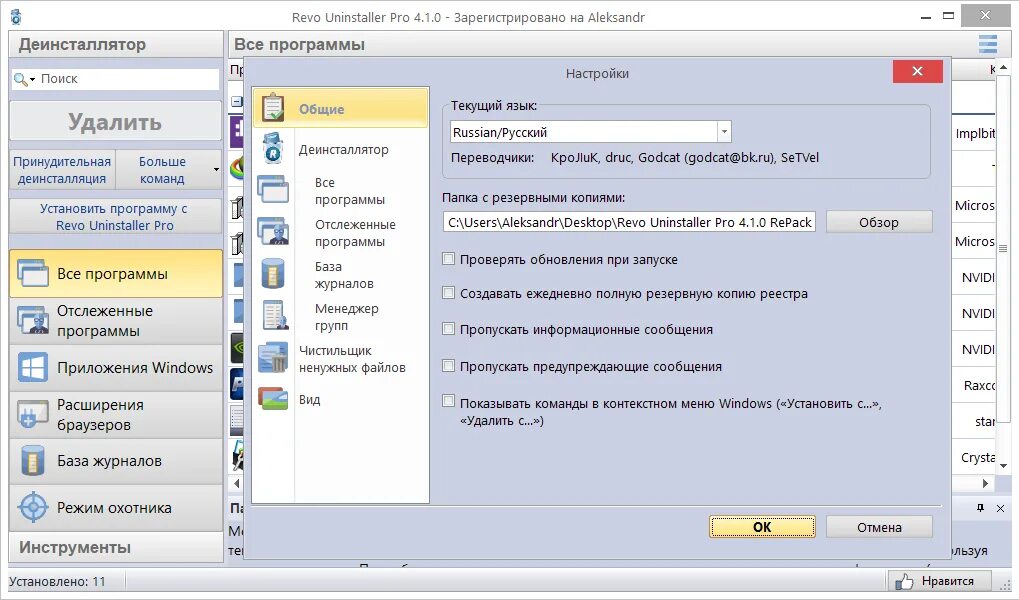This screenshot has width=1019, height=600.
Task: Open Все программы in left sidebar
Action: pos(115,274)
